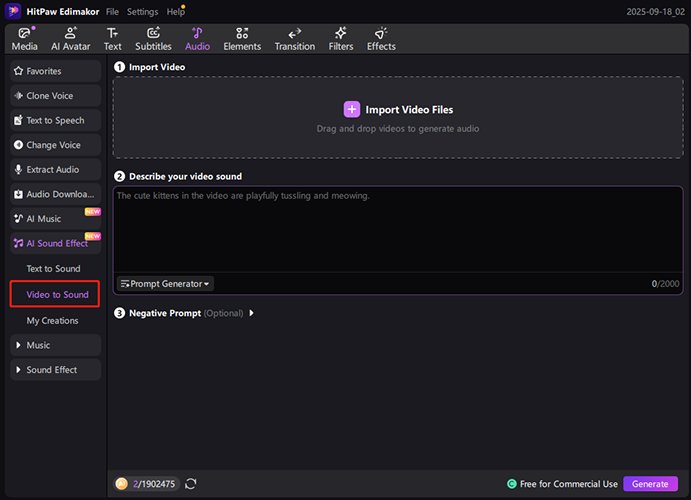Click the refresh credits icon
The height and width of the screenshot is (500, 691).
(x=191, y=484)
